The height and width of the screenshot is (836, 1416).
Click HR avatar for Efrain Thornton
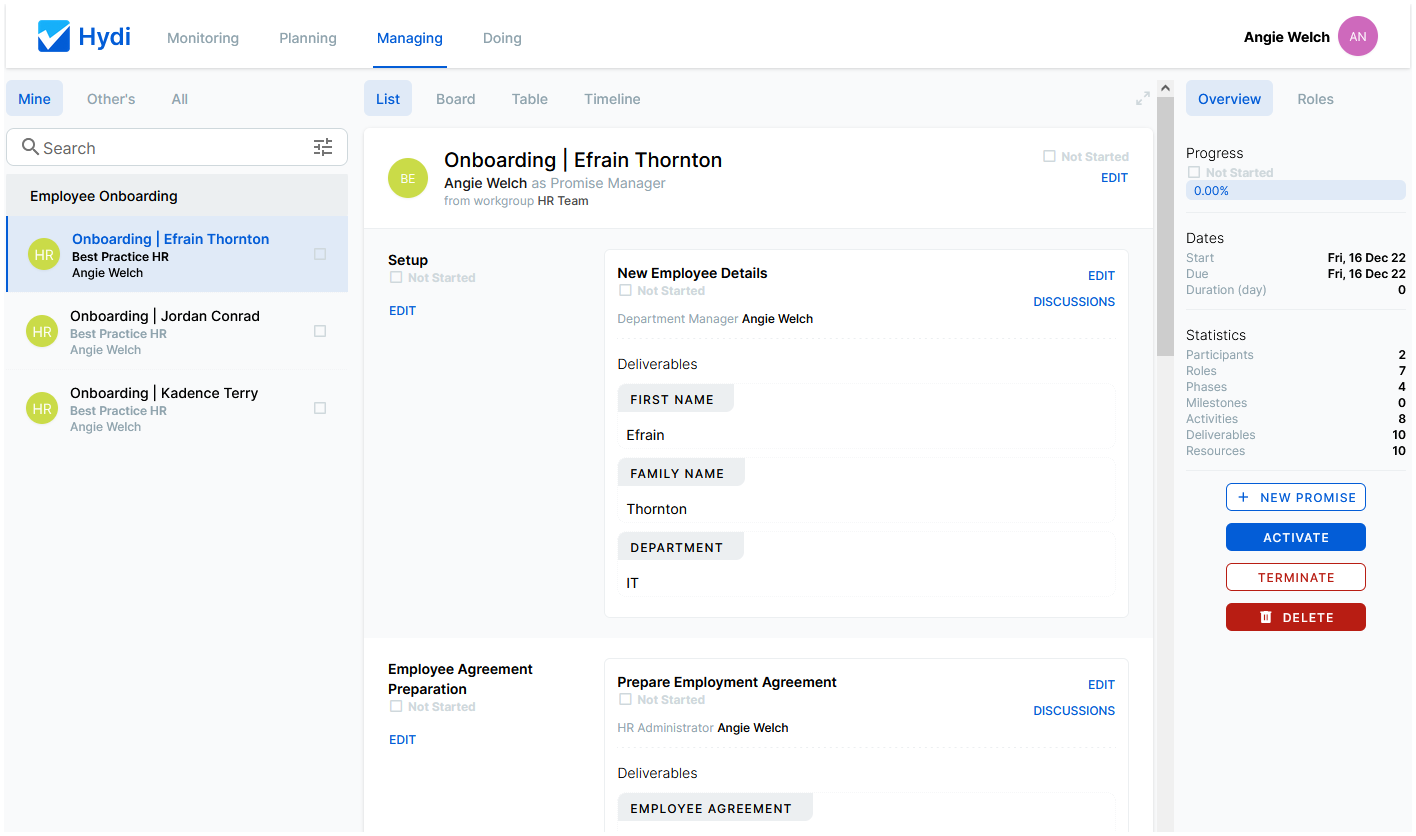44,255
